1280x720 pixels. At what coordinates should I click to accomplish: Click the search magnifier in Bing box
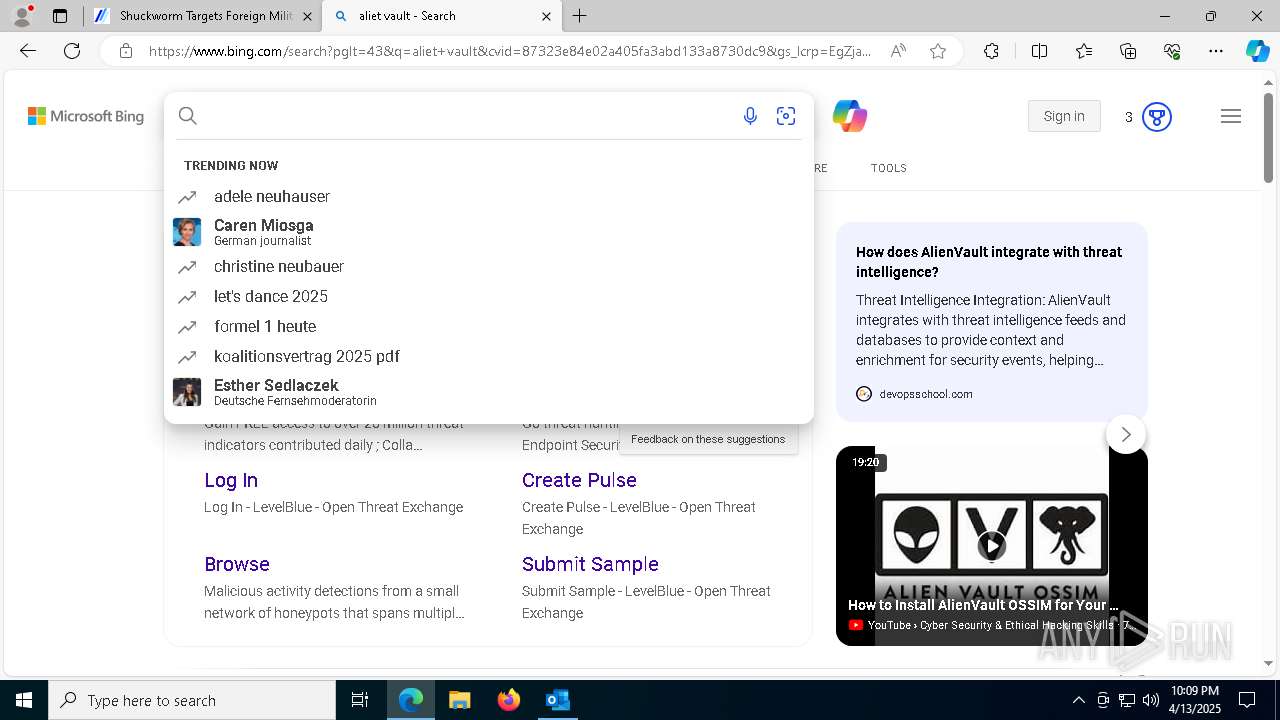(187, 116)
